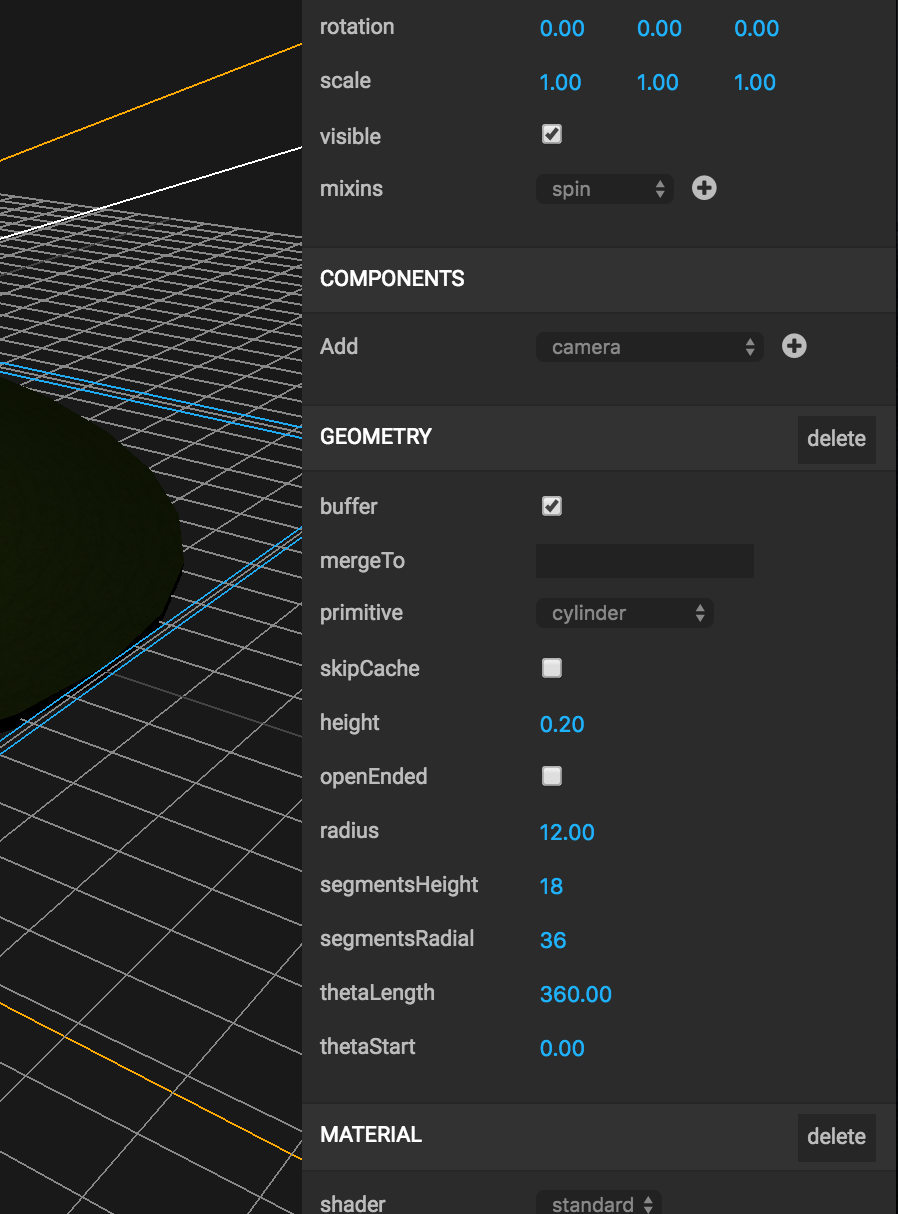Click the segmentsRadial value of 36
The image size is (898, 1214).
[553, 940]
